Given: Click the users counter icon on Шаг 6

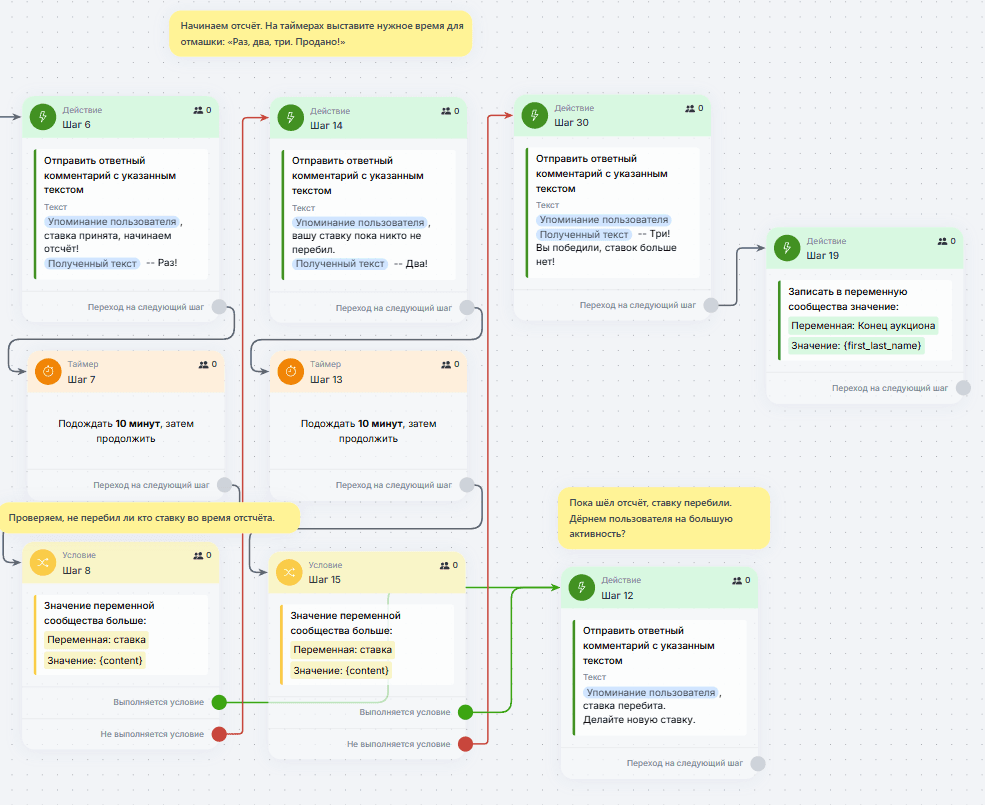Looking at the screenshot, I should coord(199,110).
